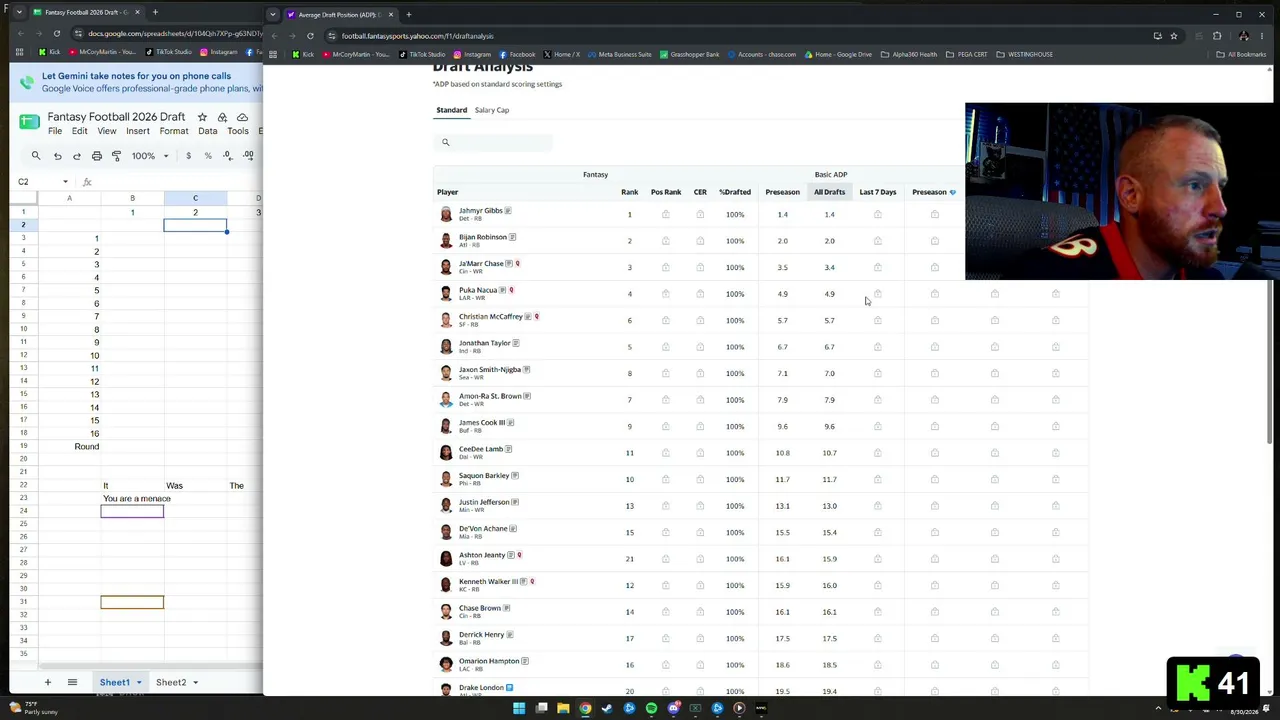The height and width of the screenshot is (720, 1280).
Task: Reload the Yahoo draft analysis page
Action: pyautogui.click(x=310, y=36)
